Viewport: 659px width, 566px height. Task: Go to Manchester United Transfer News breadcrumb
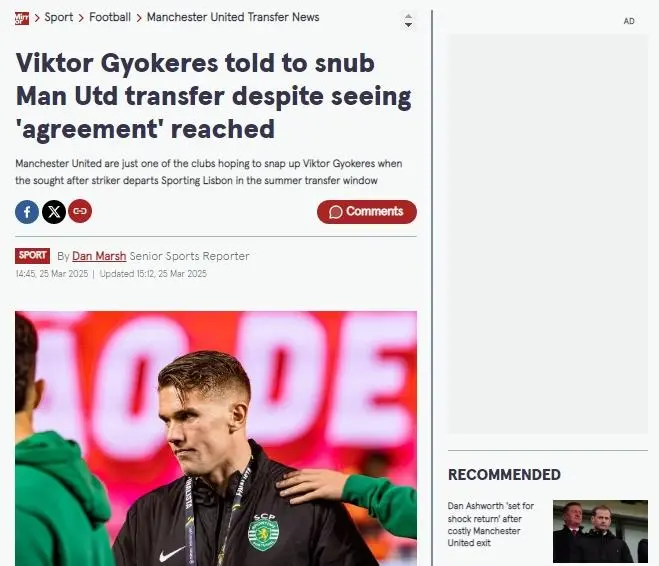[x=233, y=17]
